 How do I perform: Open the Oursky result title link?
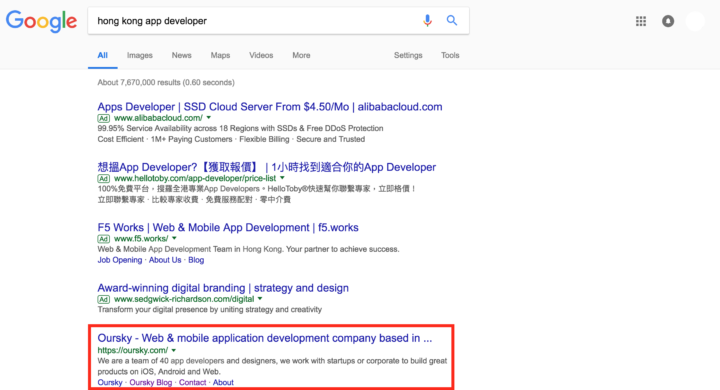coord(264,338)
